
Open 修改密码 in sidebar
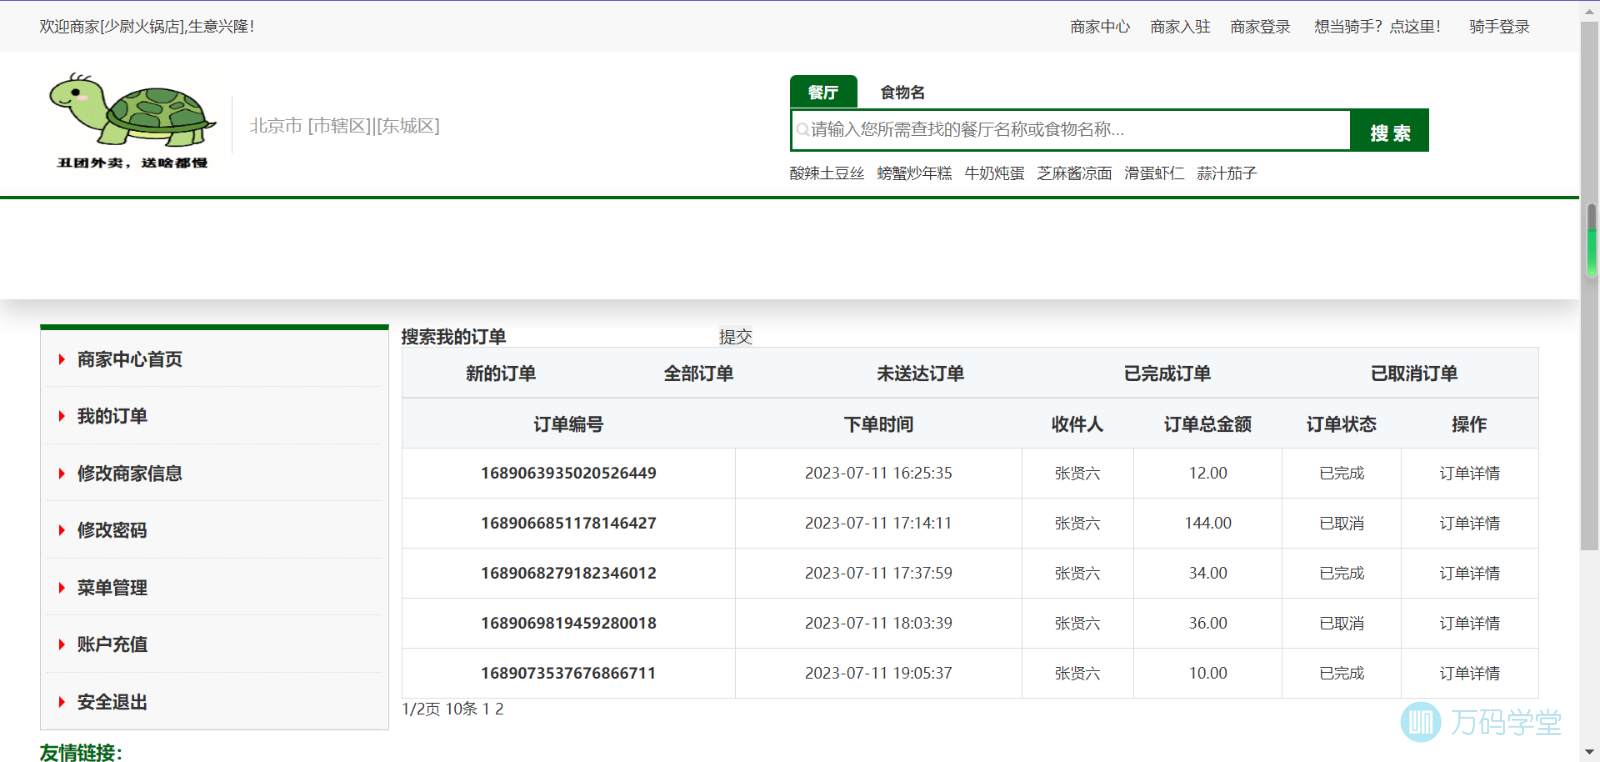coord(112,530)
